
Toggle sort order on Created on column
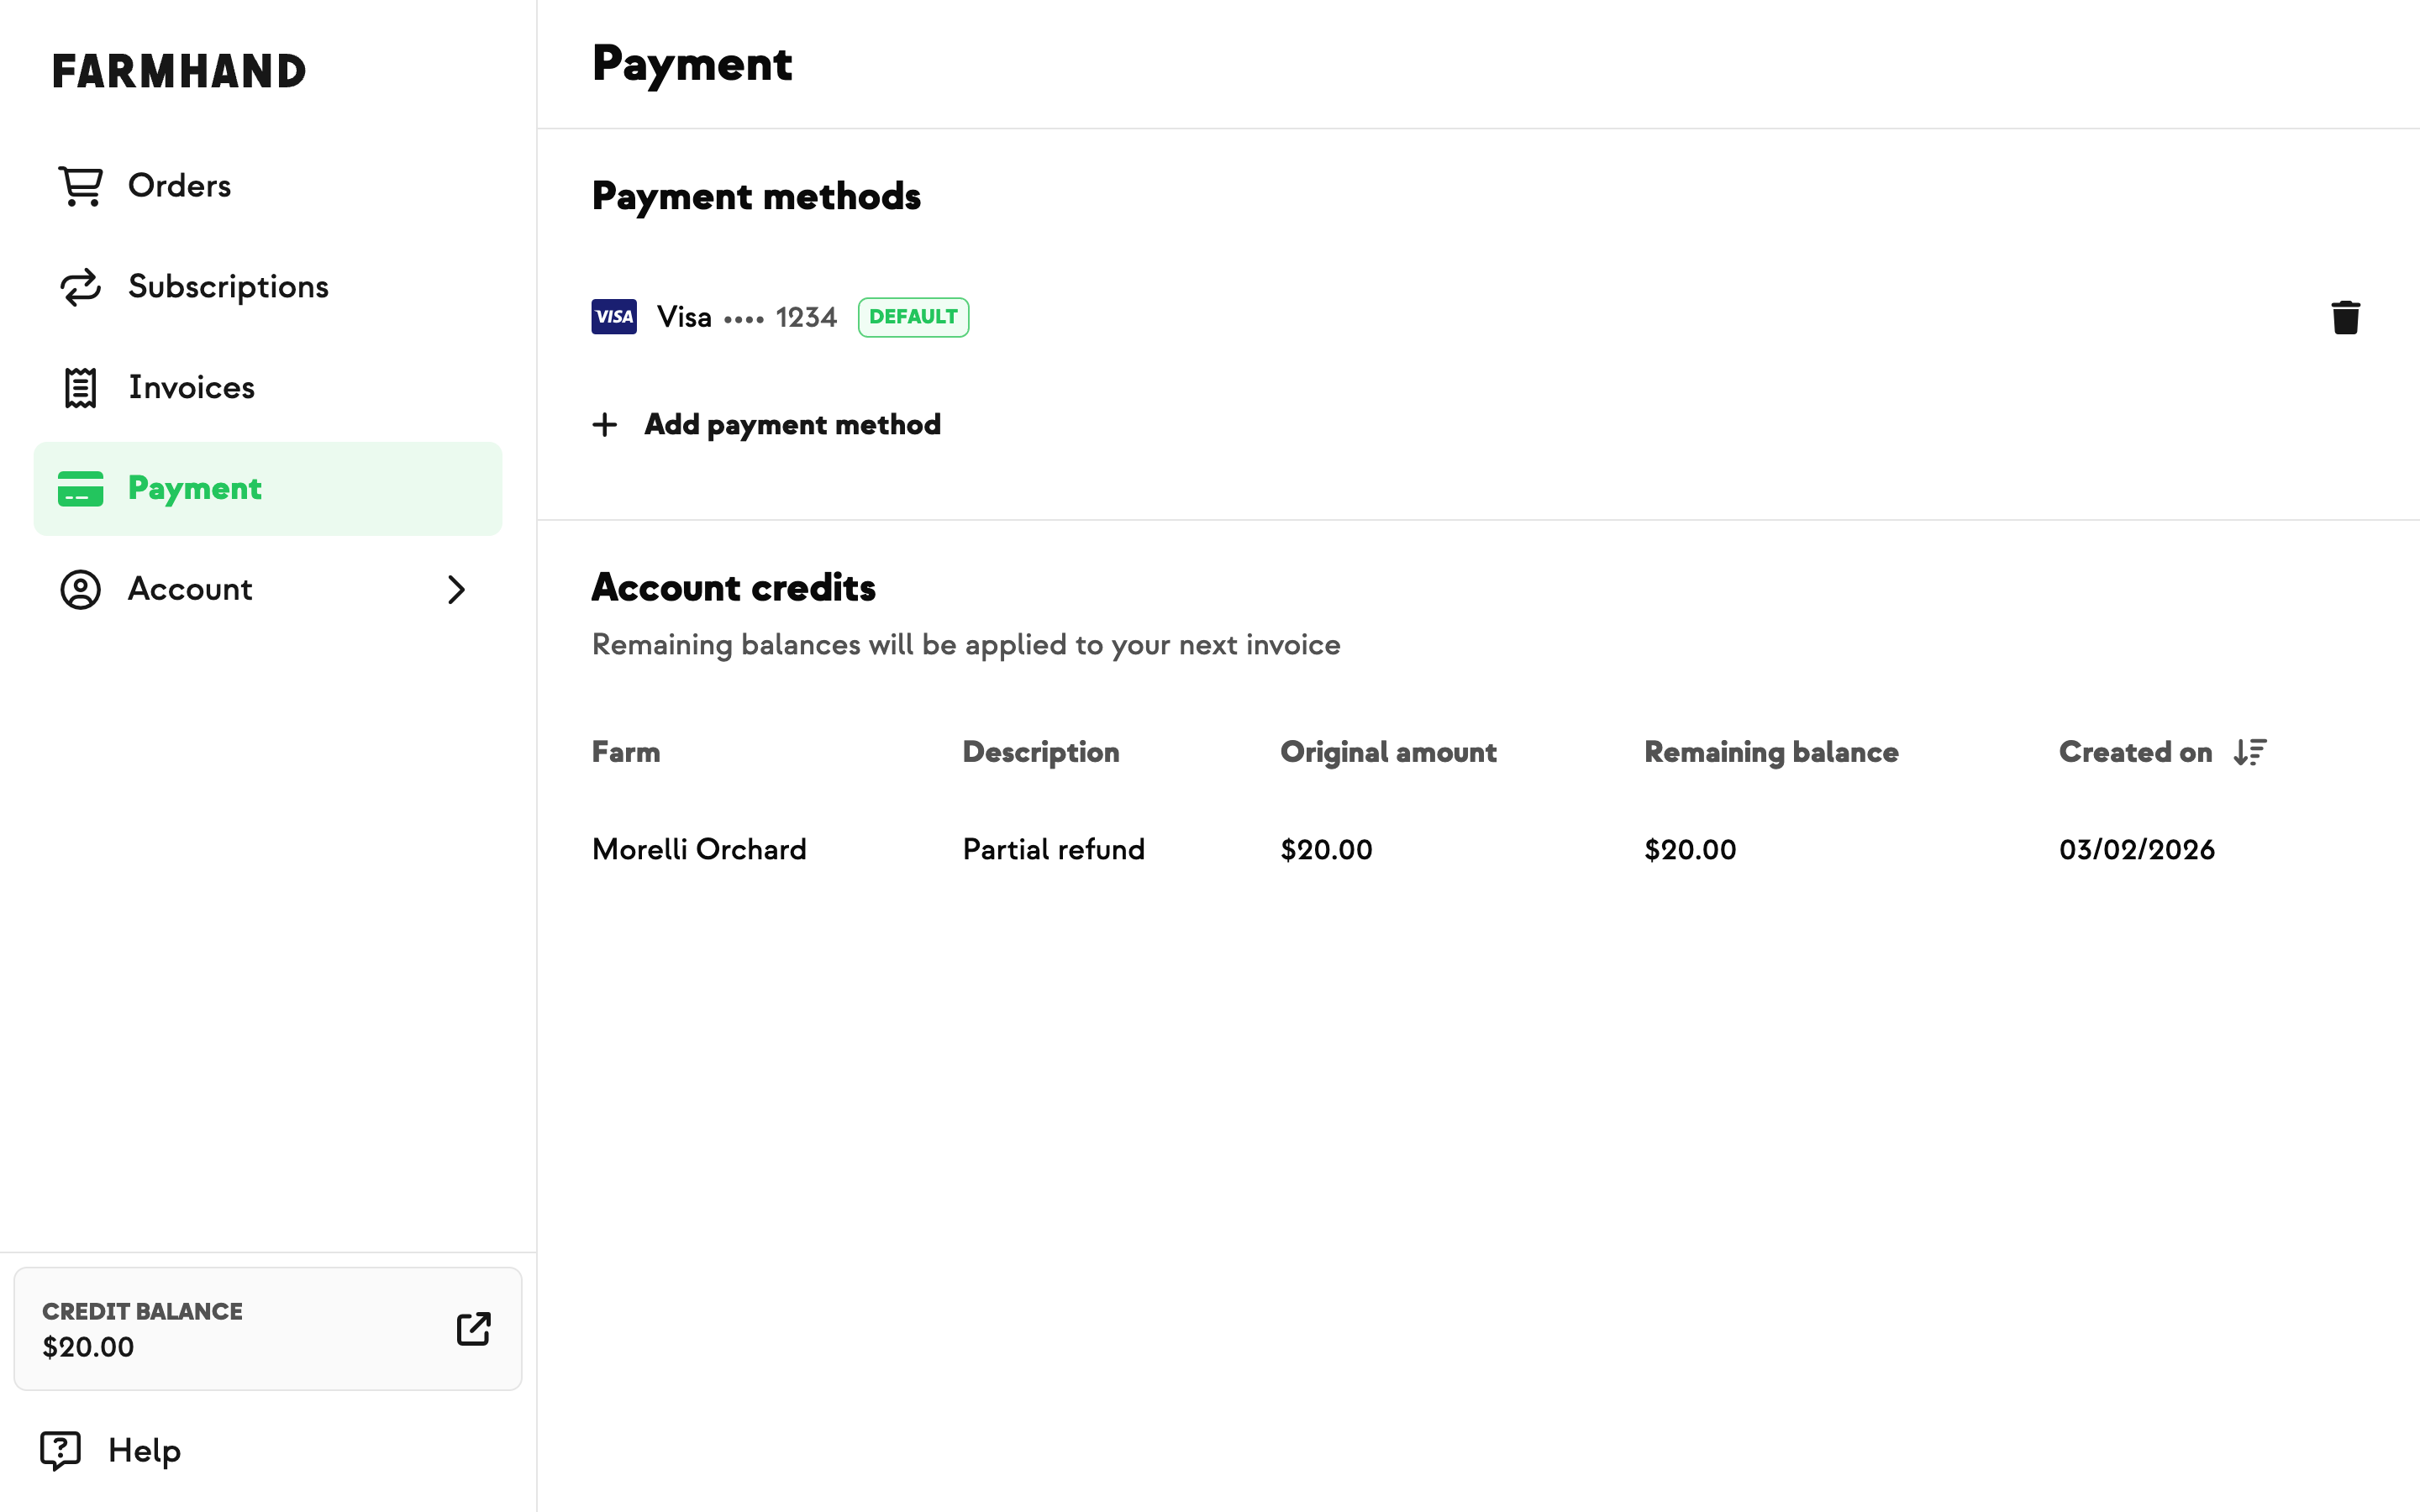(x=2250, y=752)
